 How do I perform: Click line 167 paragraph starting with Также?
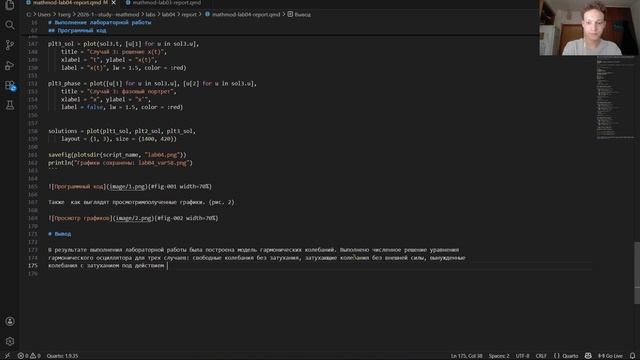point(141,202)
